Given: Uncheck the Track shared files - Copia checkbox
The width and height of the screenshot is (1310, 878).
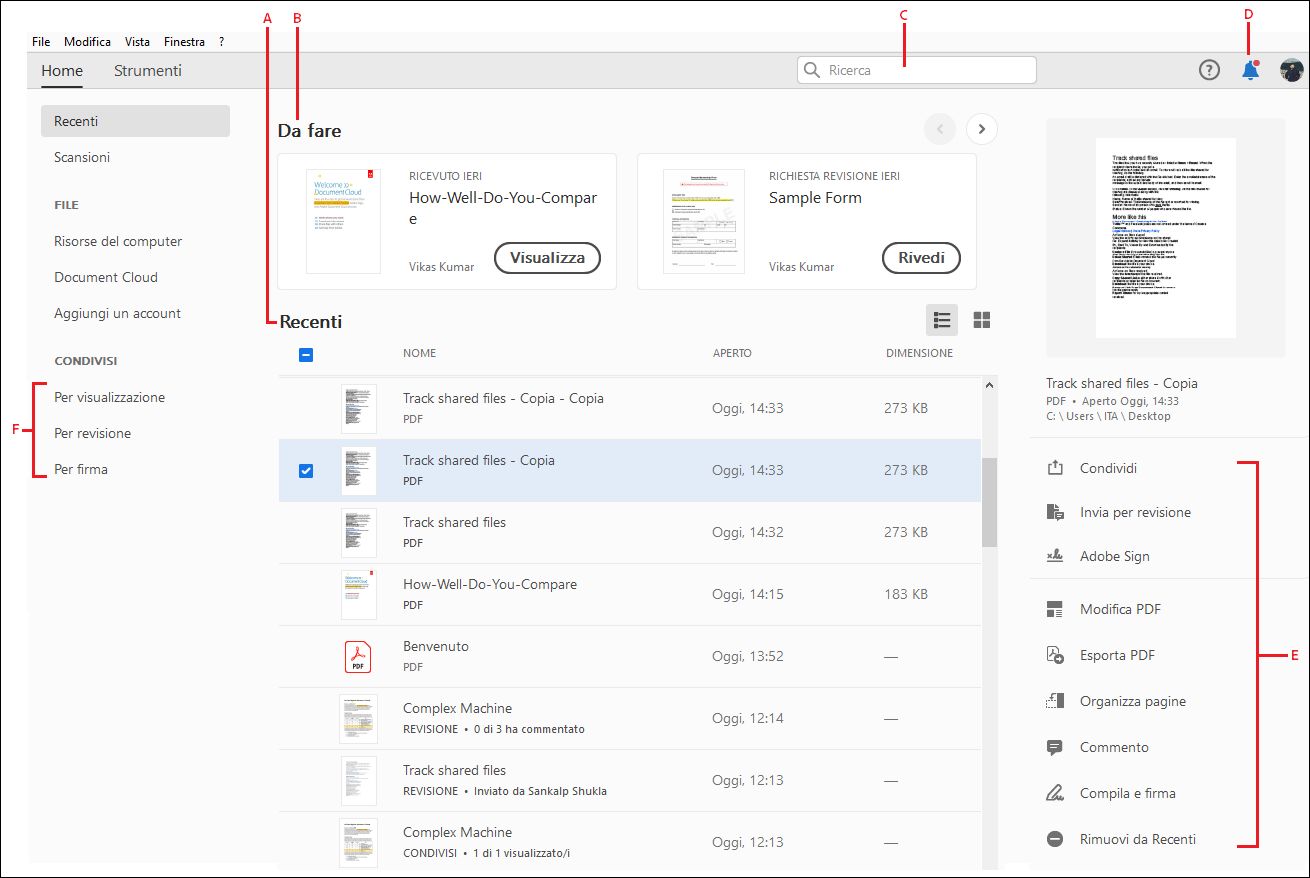Looking at the screenshot, I should click(306, 470).
